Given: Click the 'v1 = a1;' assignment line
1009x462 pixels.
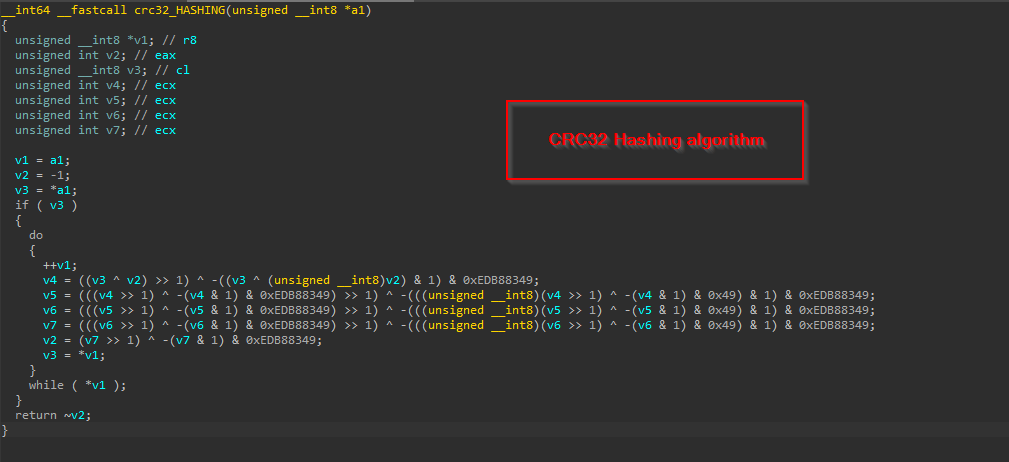Looking at the screenshot, I should [43, 160].
